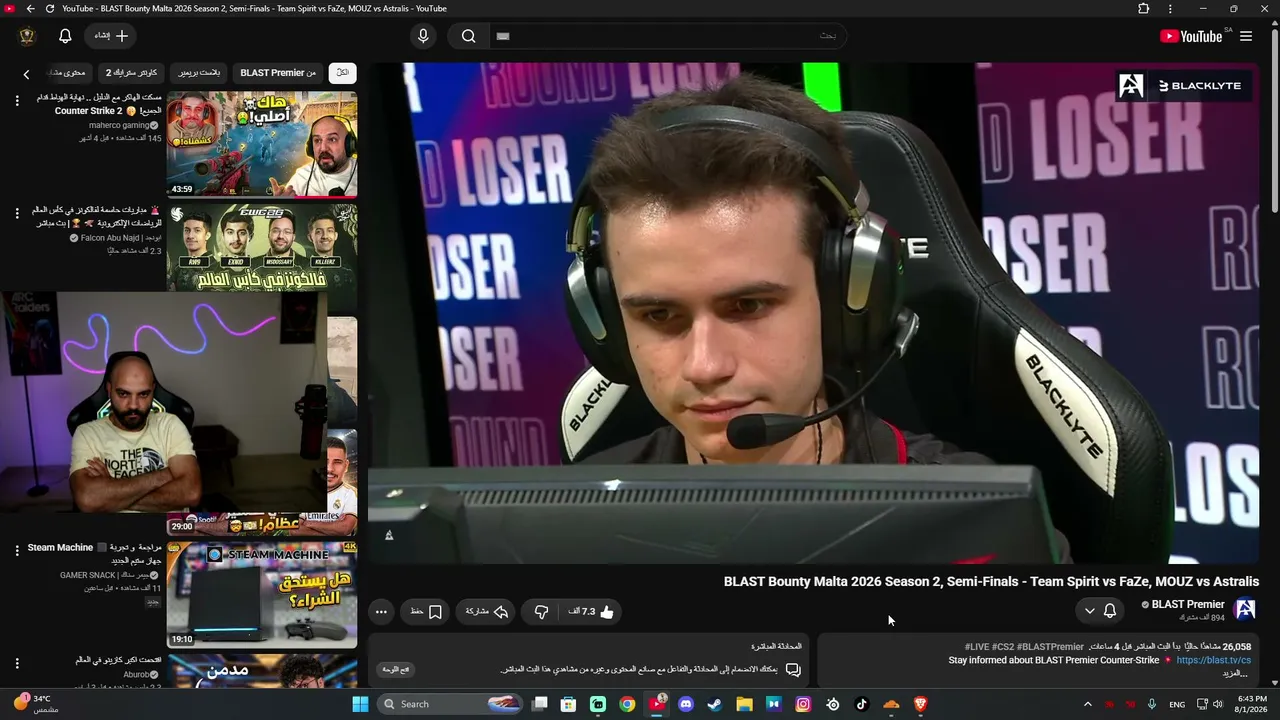This screenshot has width=1280, height=720.
Task: Open the weather widget showing 34°C
Action: [35, 704]
